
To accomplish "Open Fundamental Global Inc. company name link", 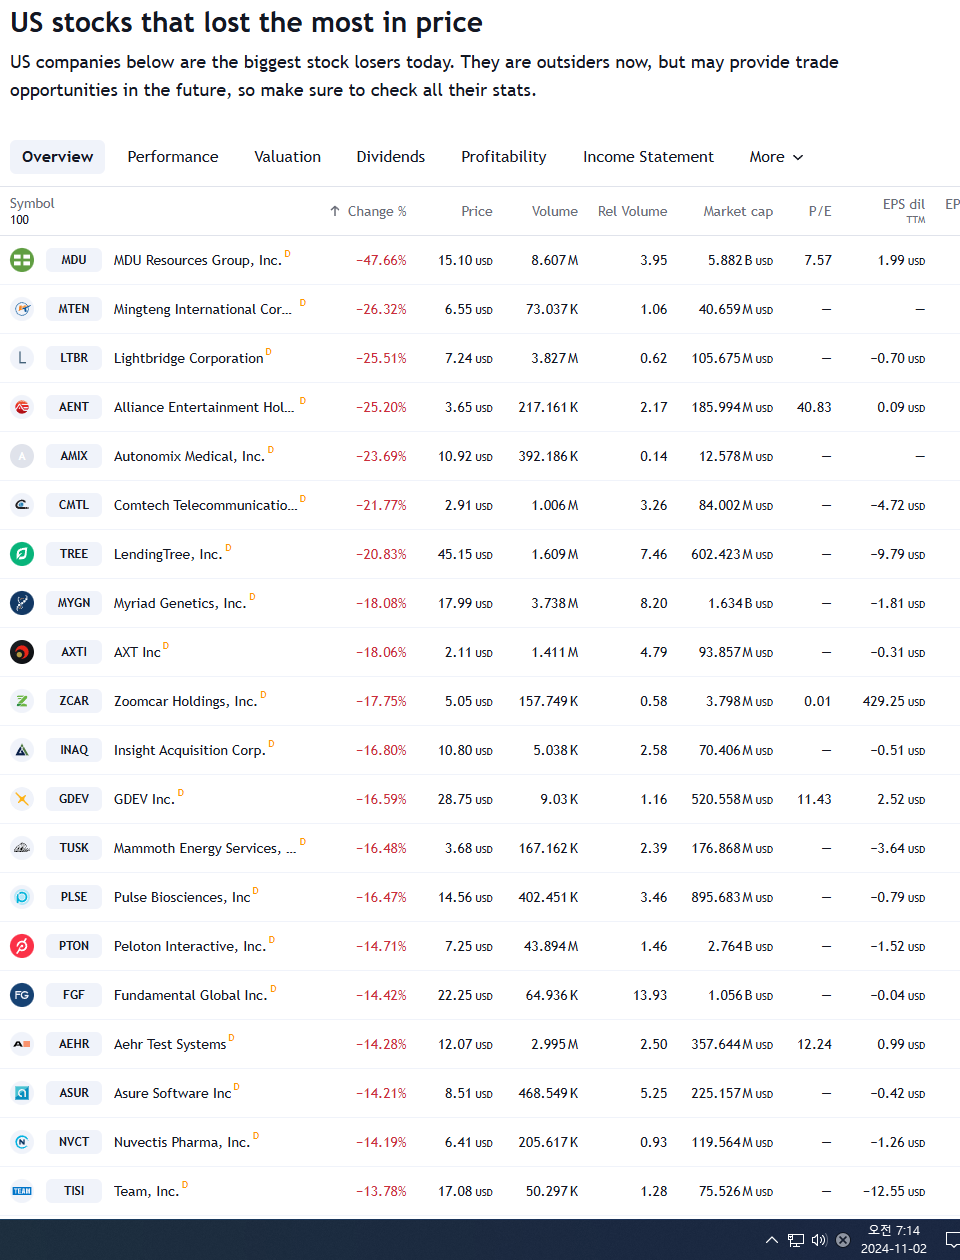I will (191, 995).
